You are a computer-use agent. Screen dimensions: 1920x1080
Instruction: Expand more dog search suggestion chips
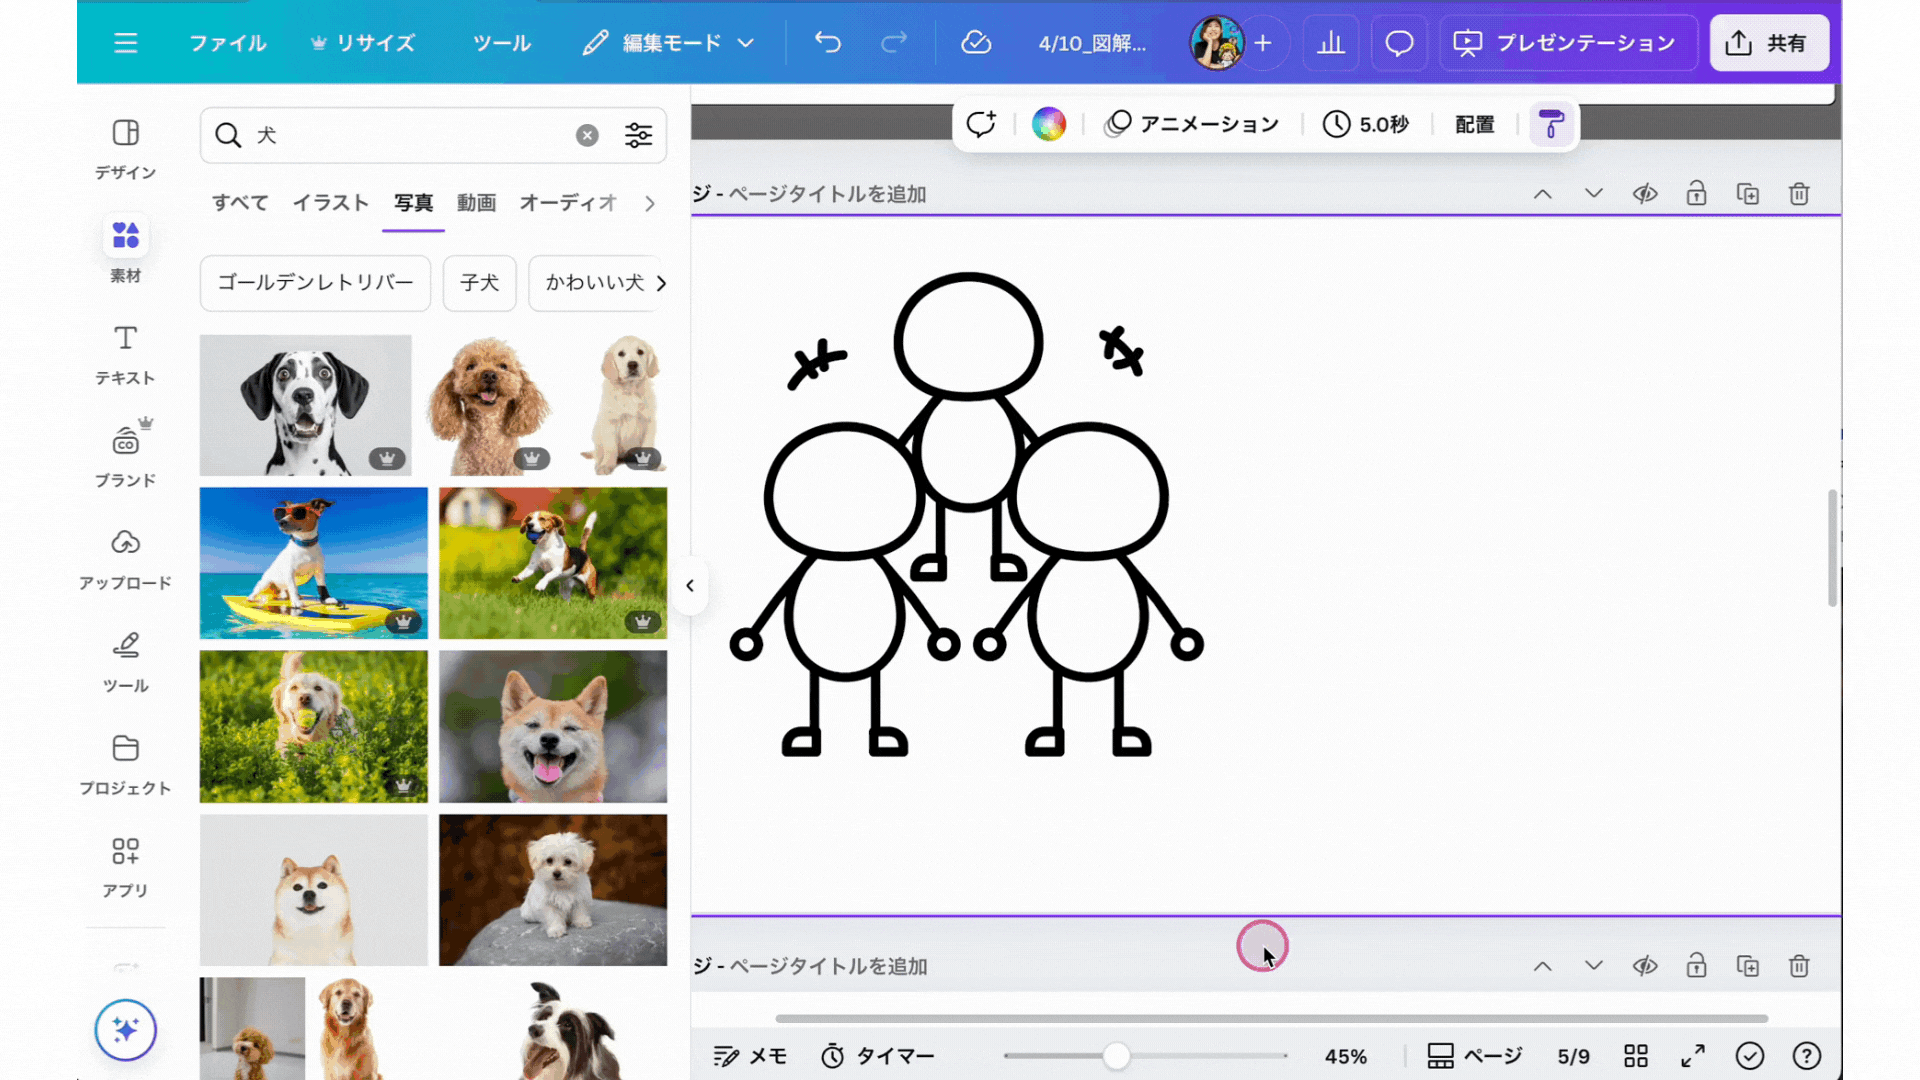660,283
